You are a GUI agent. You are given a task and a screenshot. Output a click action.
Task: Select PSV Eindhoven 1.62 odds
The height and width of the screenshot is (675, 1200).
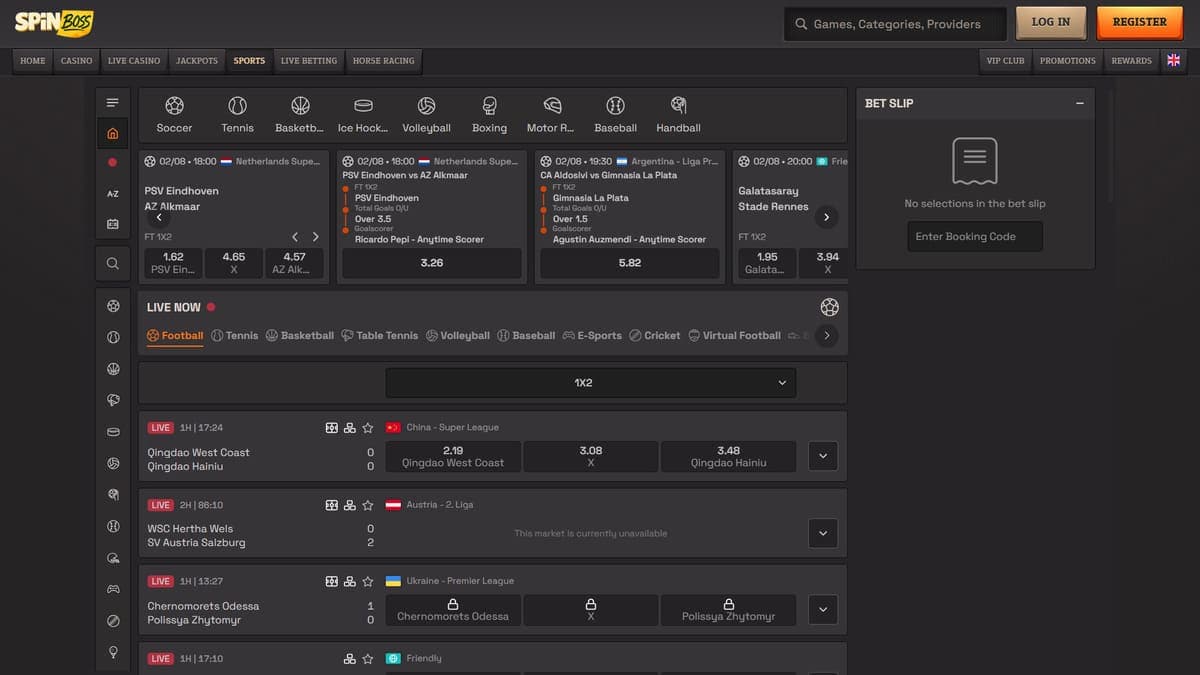coord(173,263)
